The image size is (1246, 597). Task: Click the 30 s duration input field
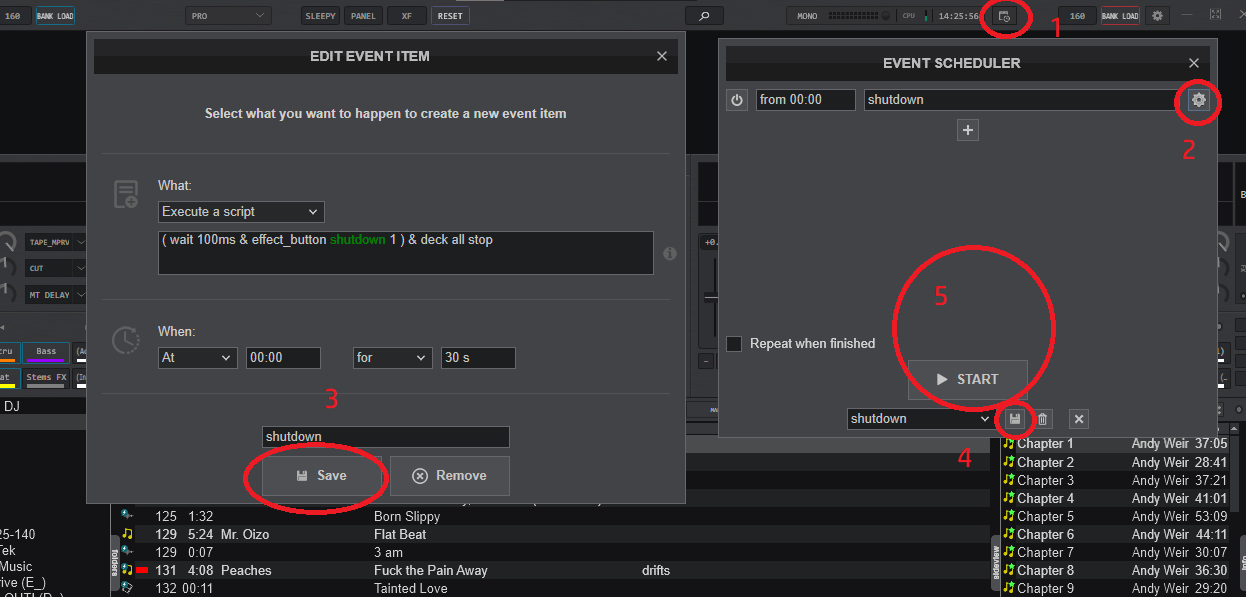478,358
